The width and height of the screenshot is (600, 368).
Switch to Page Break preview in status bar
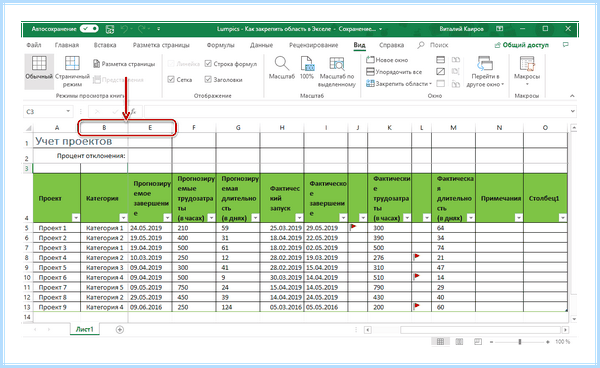point(478,342)
